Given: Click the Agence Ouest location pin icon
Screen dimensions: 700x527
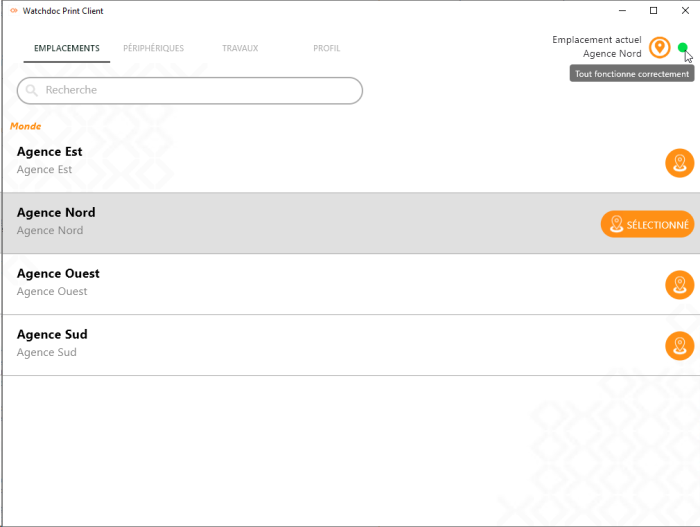Looking at the screenshot, I should (x=679, y=285).
